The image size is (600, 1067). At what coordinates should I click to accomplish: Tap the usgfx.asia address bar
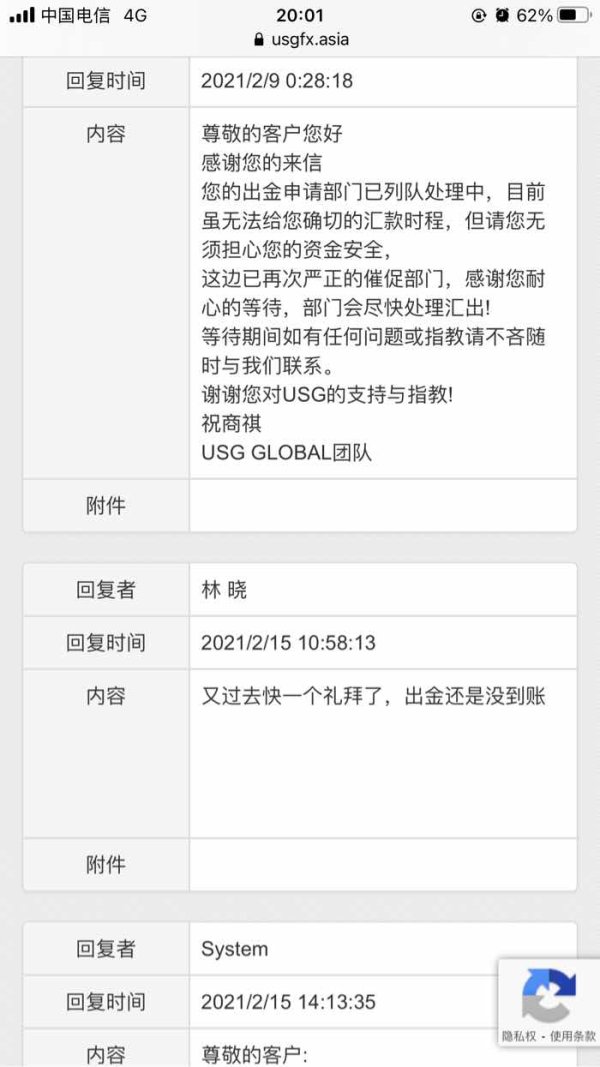(301, 39)
